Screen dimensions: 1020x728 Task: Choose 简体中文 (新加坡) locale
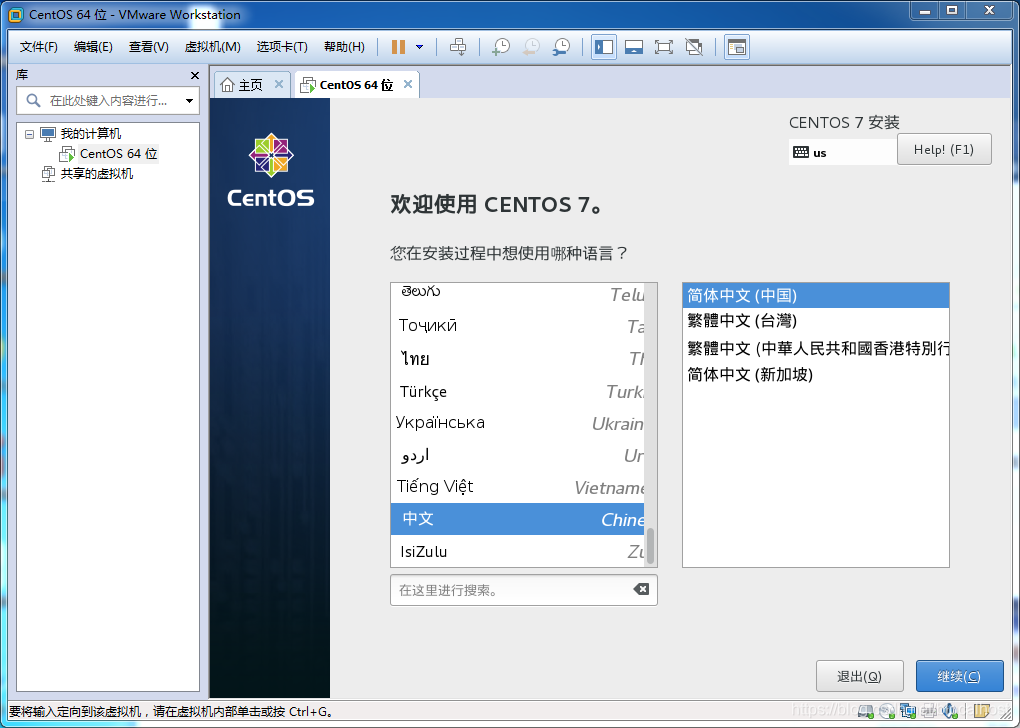[x=816, y=375]
